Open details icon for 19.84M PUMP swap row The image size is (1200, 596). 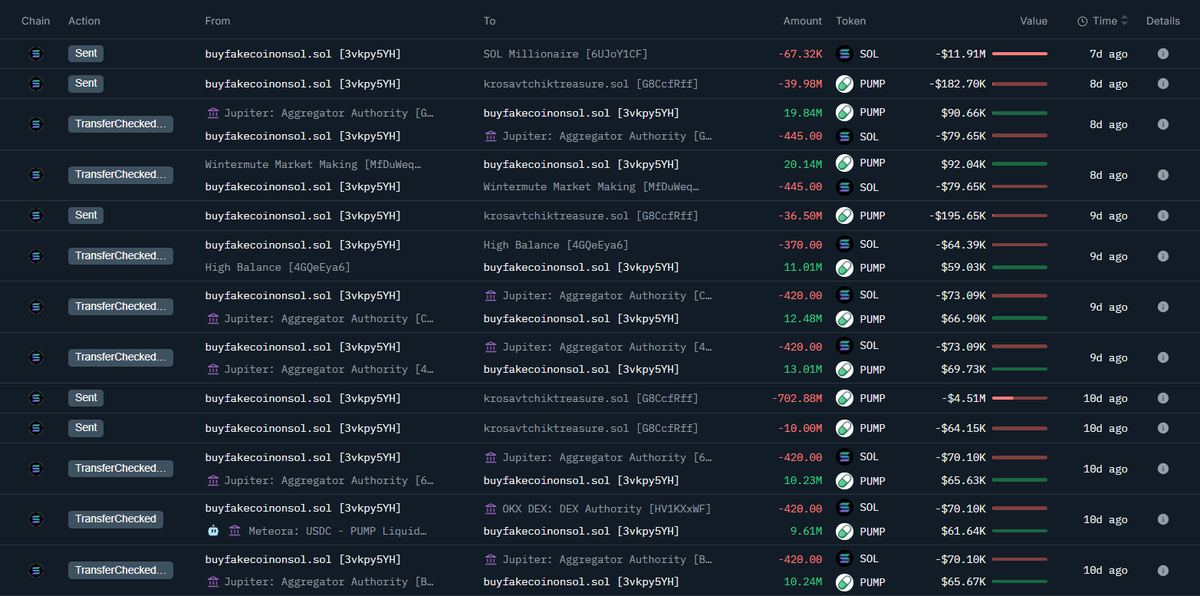point(1163,124)
